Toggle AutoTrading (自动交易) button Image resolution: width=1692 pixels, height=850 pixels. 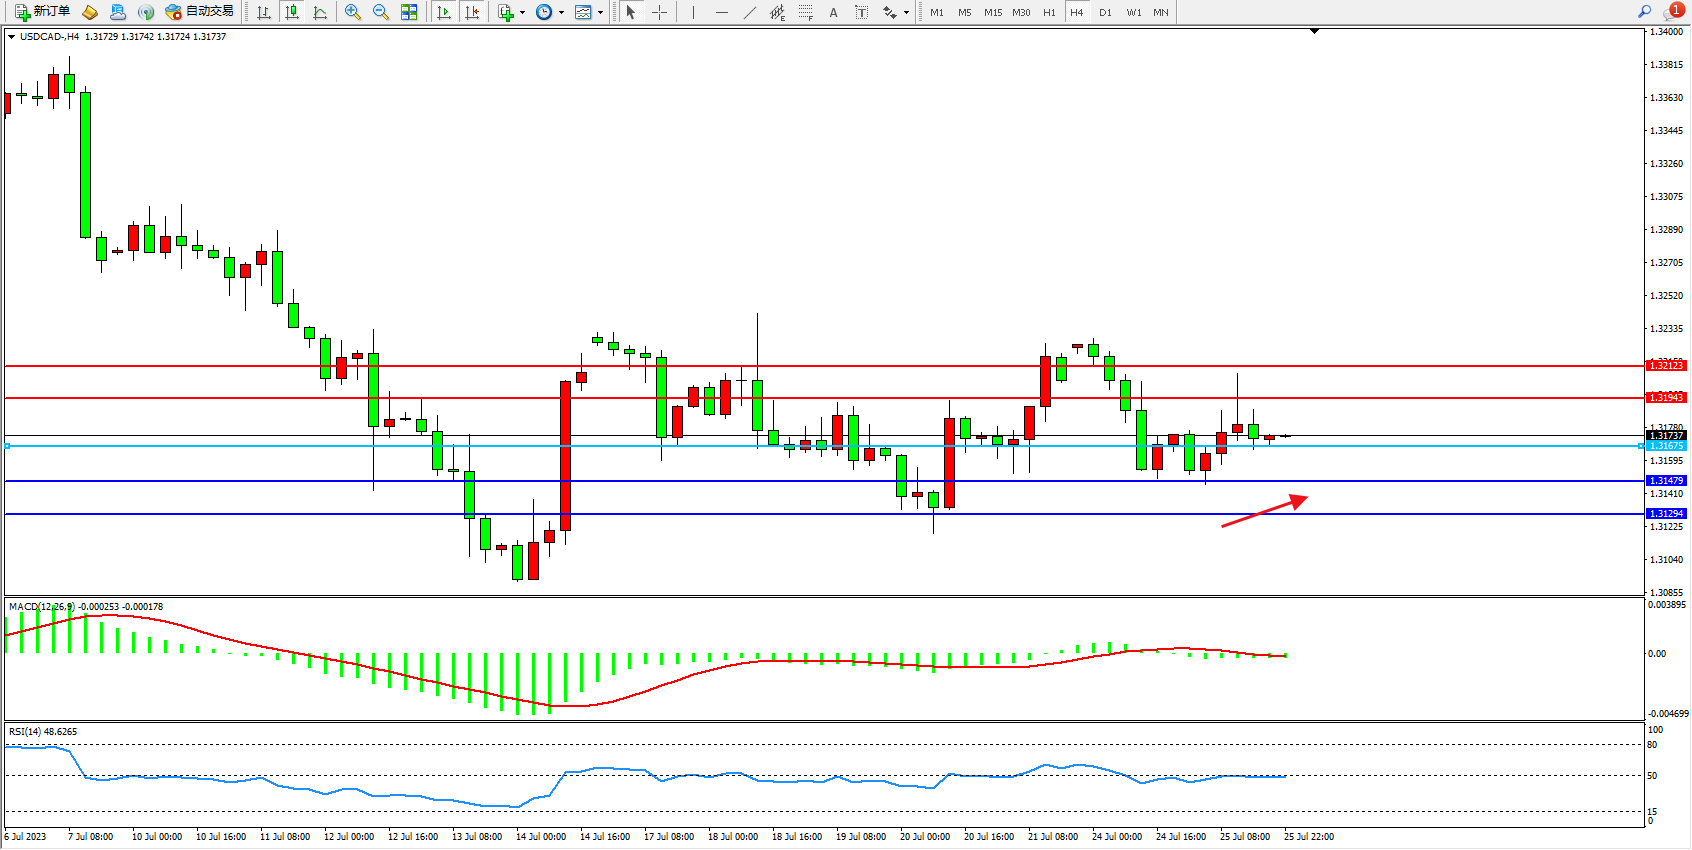click(200, 12)
